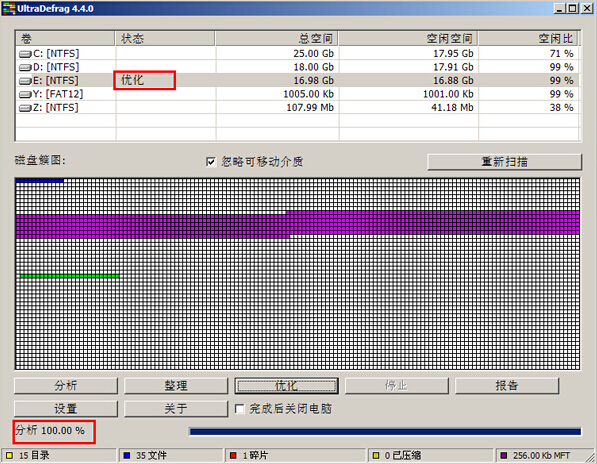
Task: Sort by 空闲空间 column header
Action: 408,38
